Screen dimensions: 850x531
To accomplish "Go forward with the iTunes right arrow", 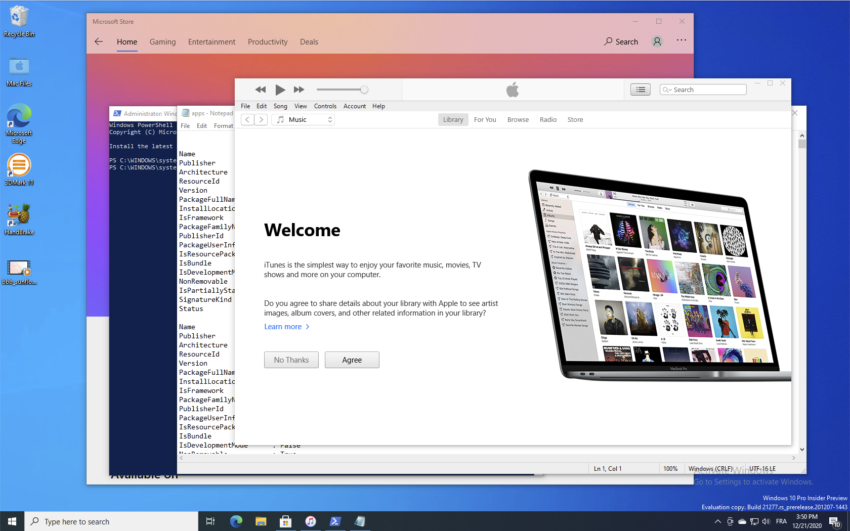I will (x=261, y=120).
